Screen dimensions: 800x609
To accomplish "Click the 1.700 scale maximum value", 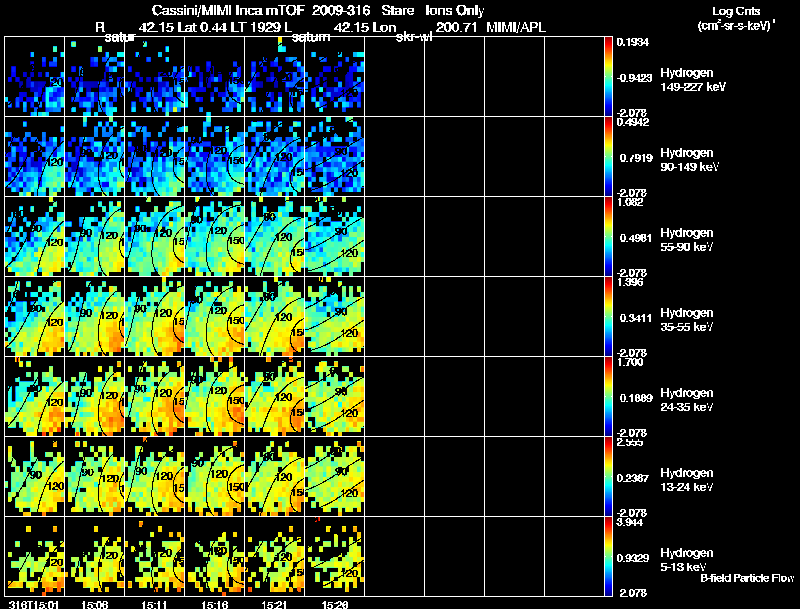I will [630, 362].
